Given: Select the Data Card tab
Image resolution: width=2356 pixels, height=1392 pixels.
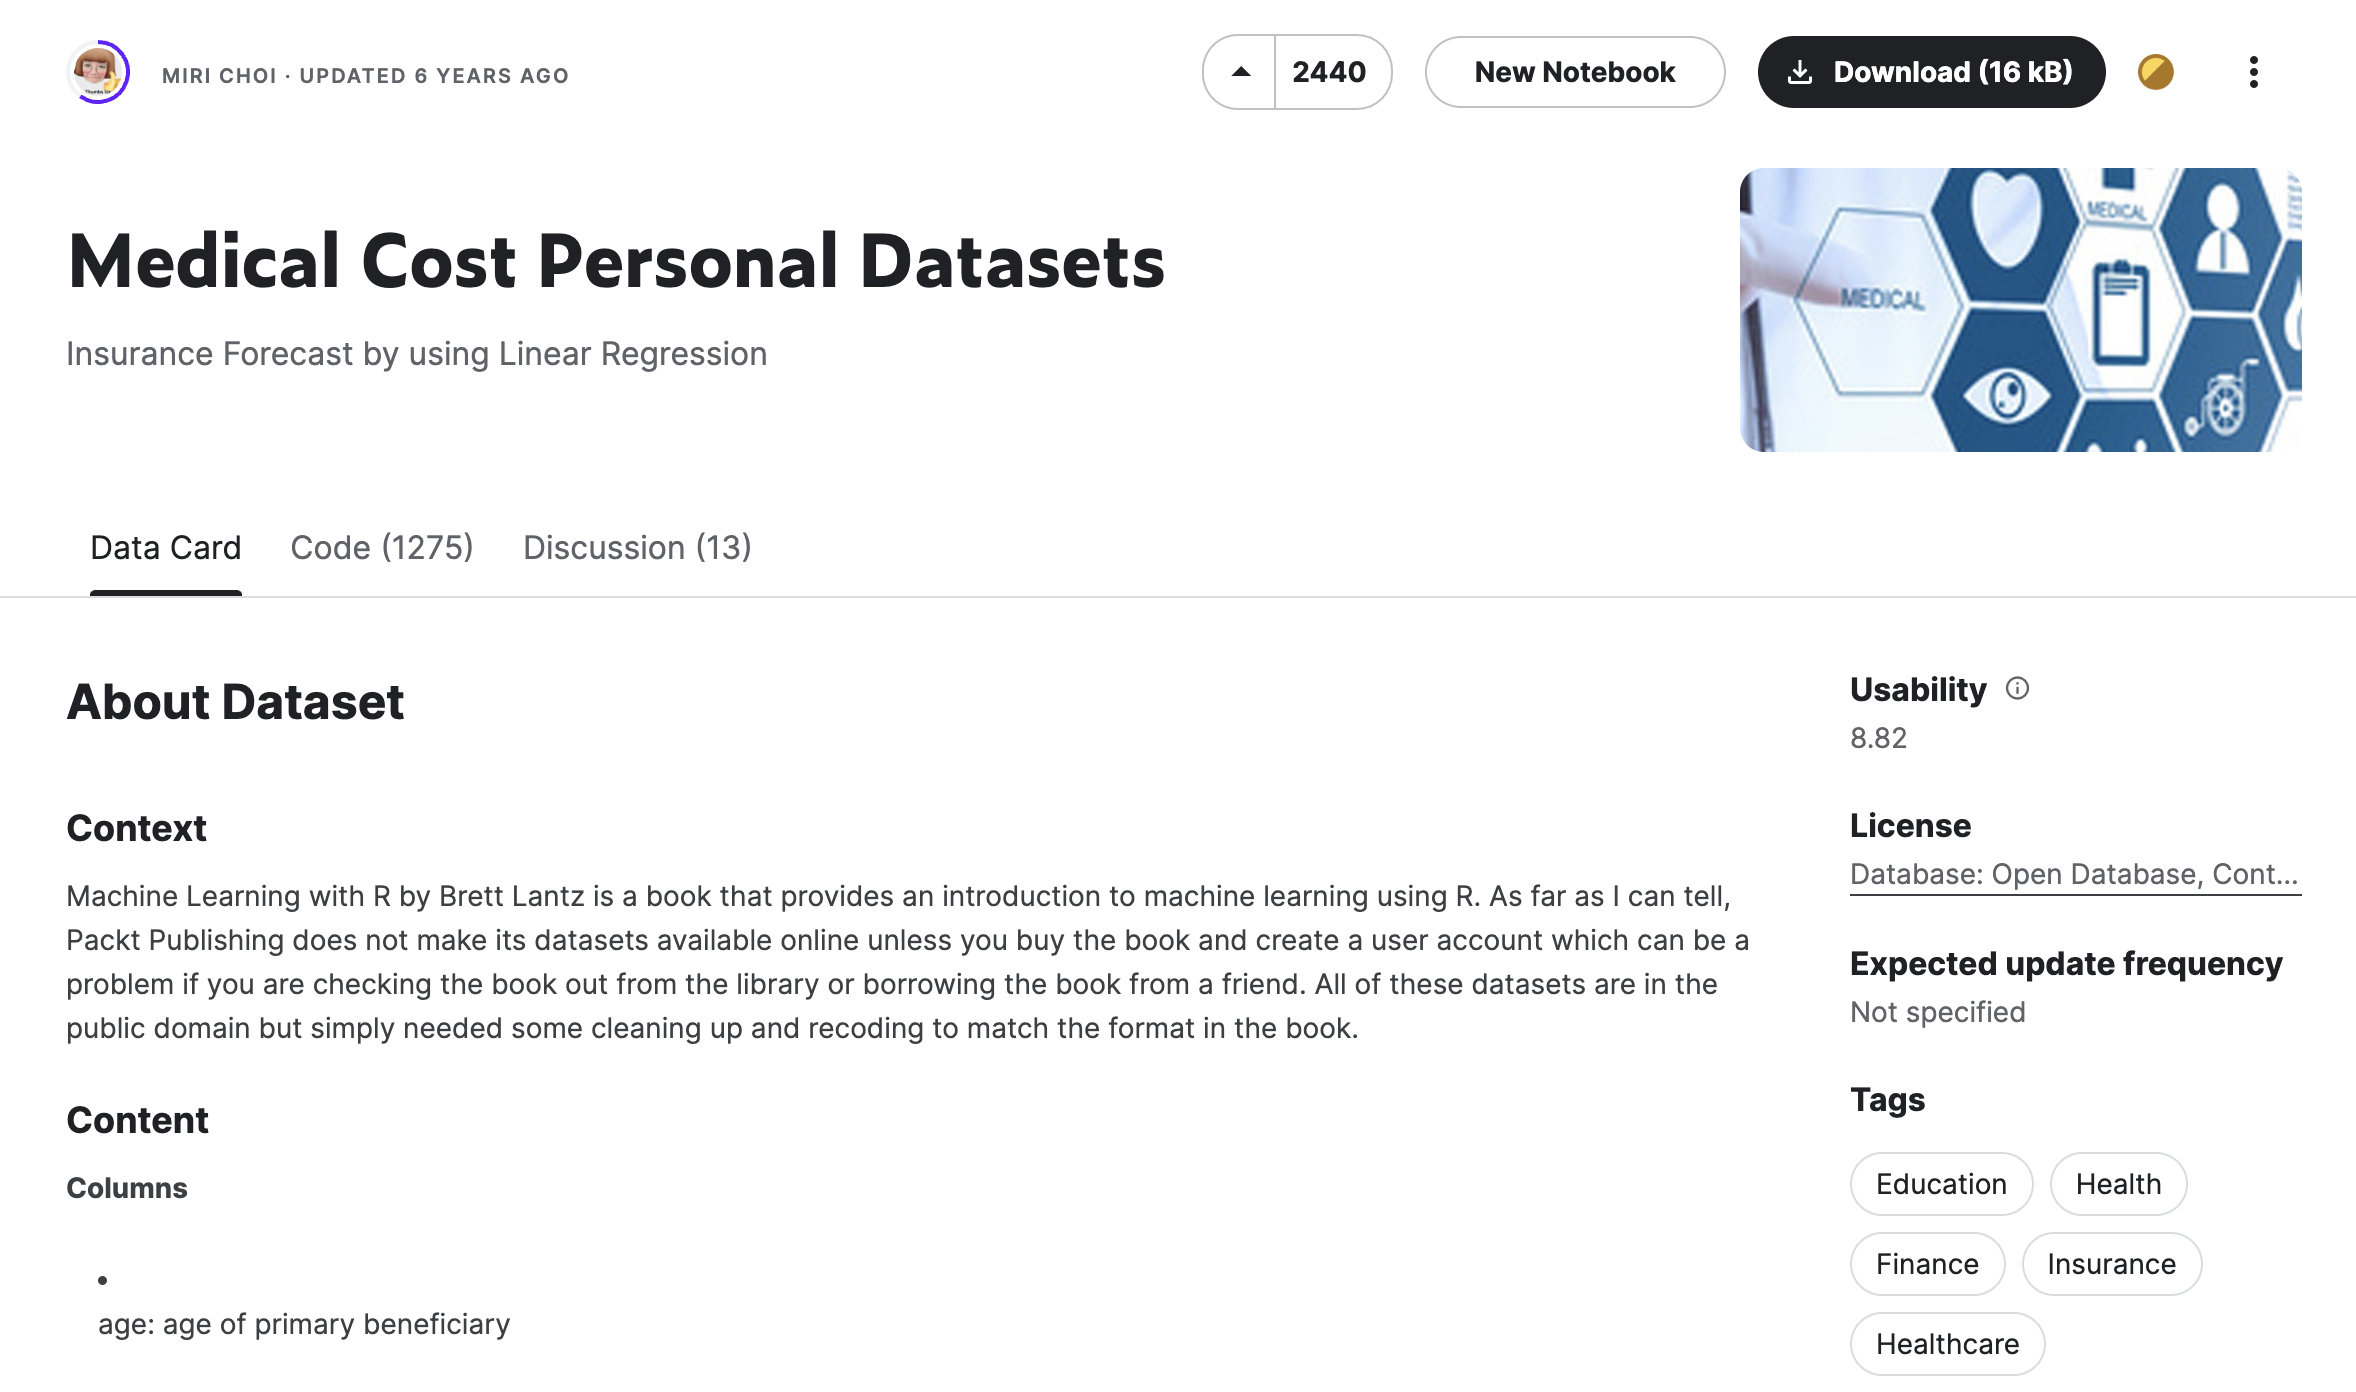Looking at the screenshot, I should tap(165, 548).
